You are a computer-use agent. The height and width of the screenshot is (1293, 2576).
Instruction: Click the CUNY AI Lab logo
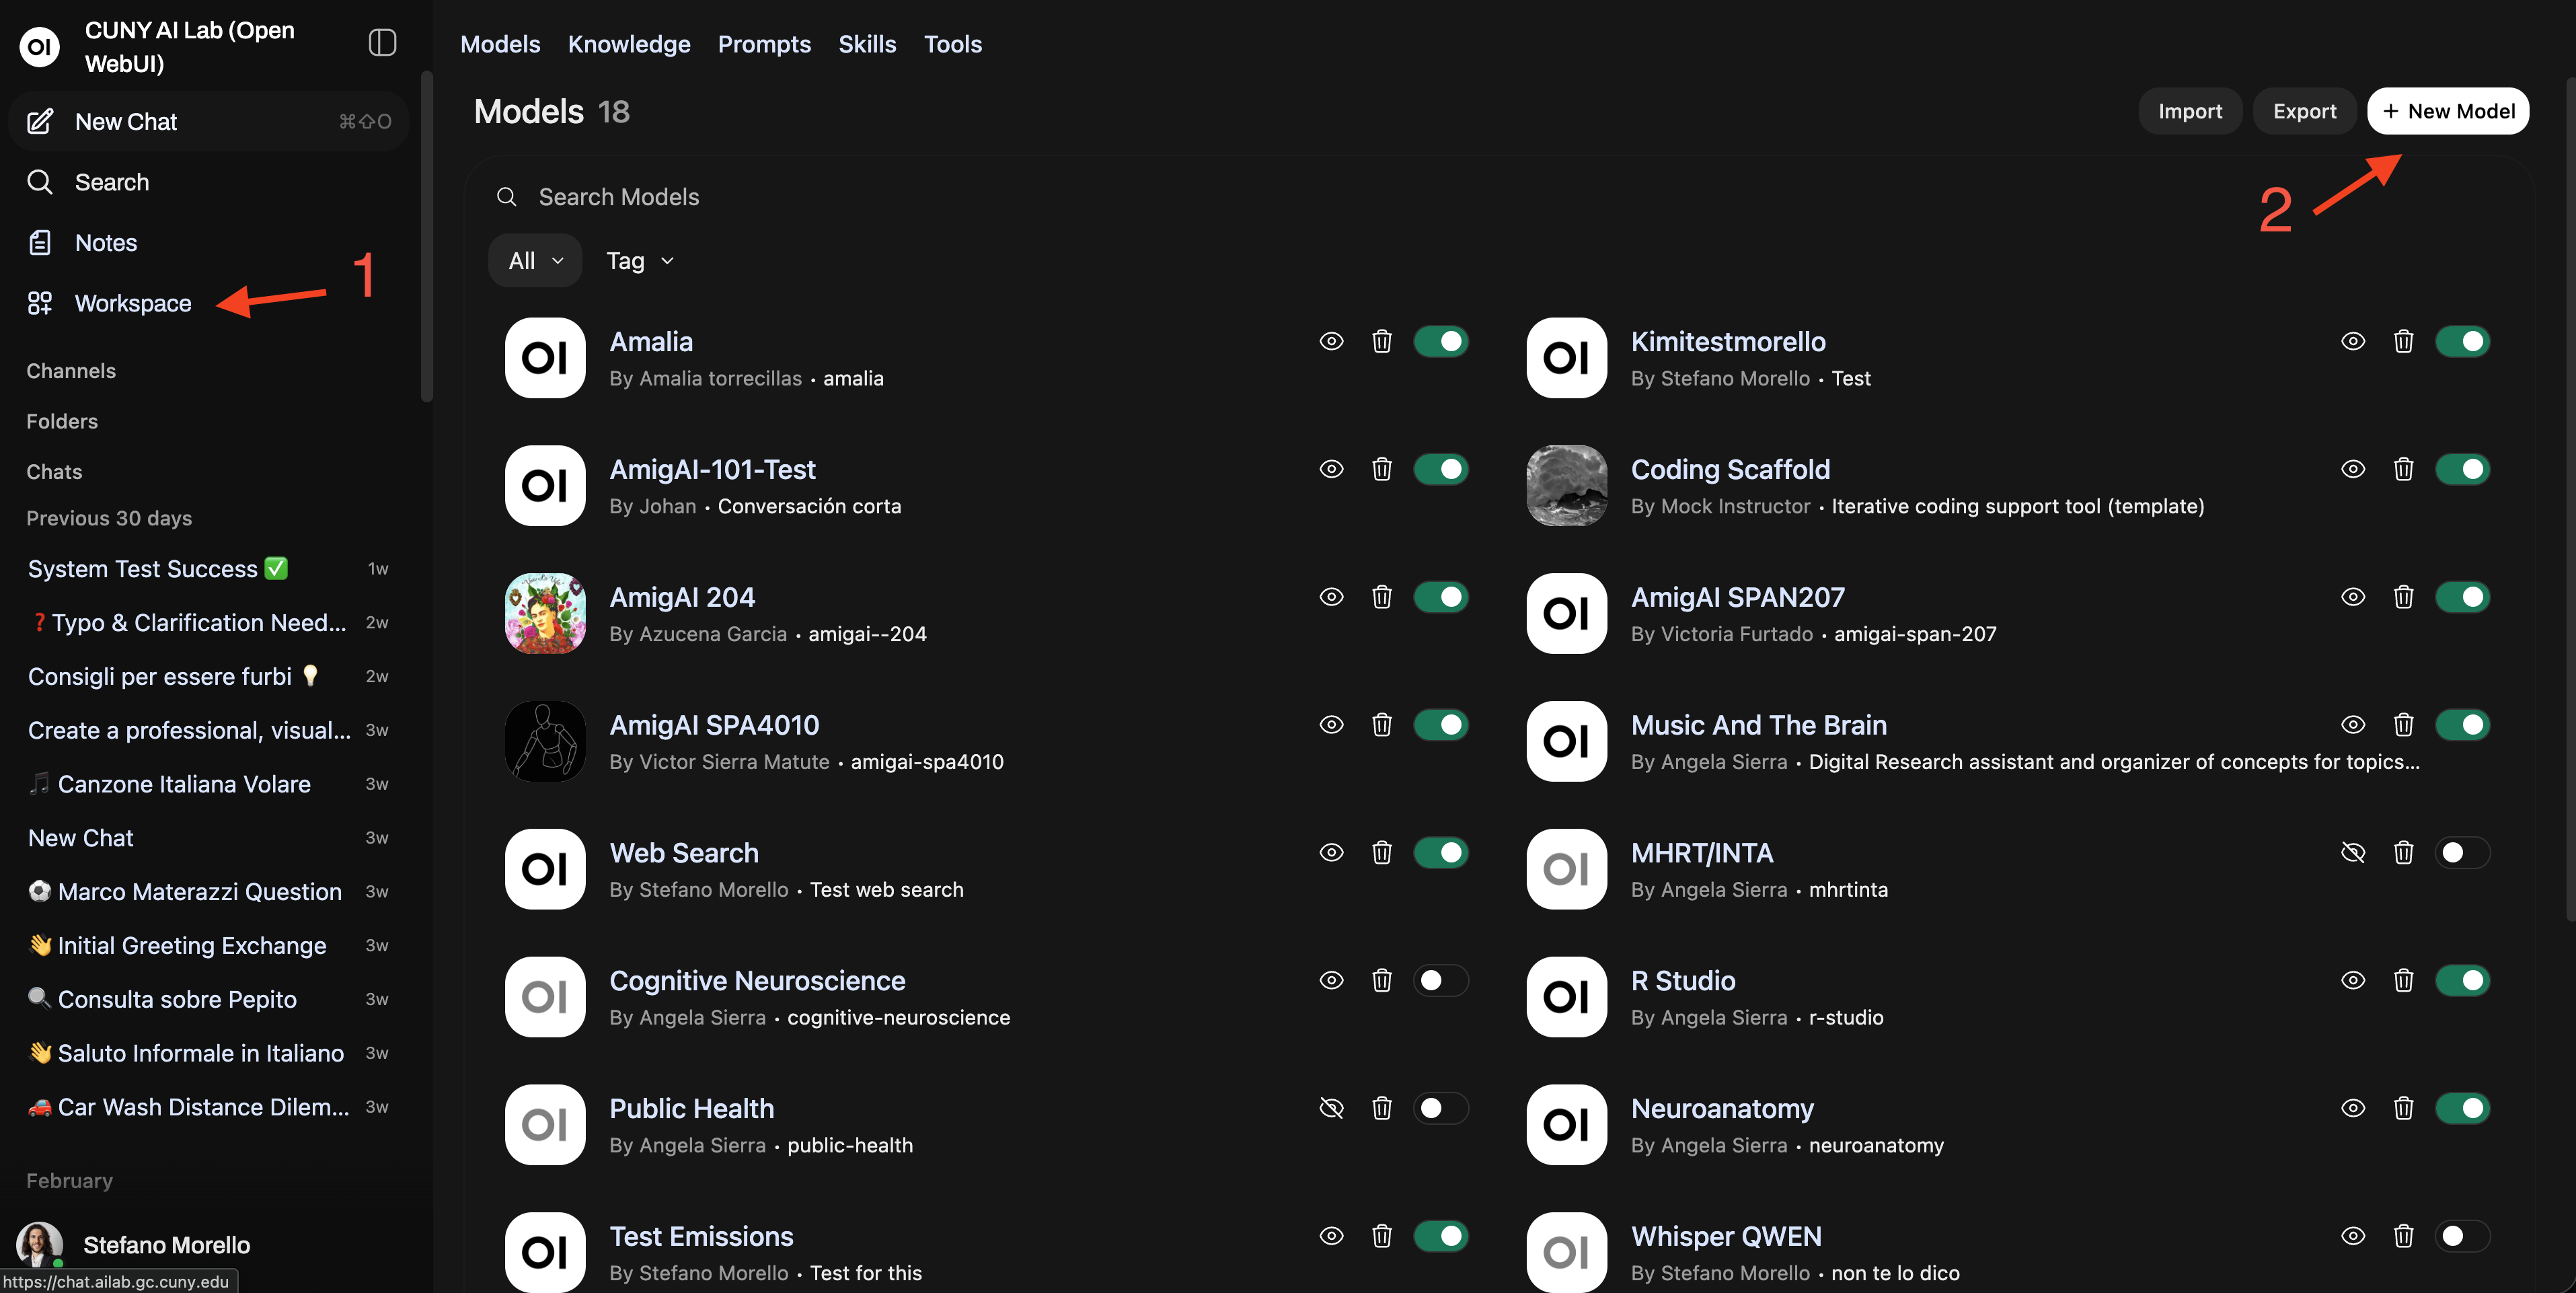(39, 45)
